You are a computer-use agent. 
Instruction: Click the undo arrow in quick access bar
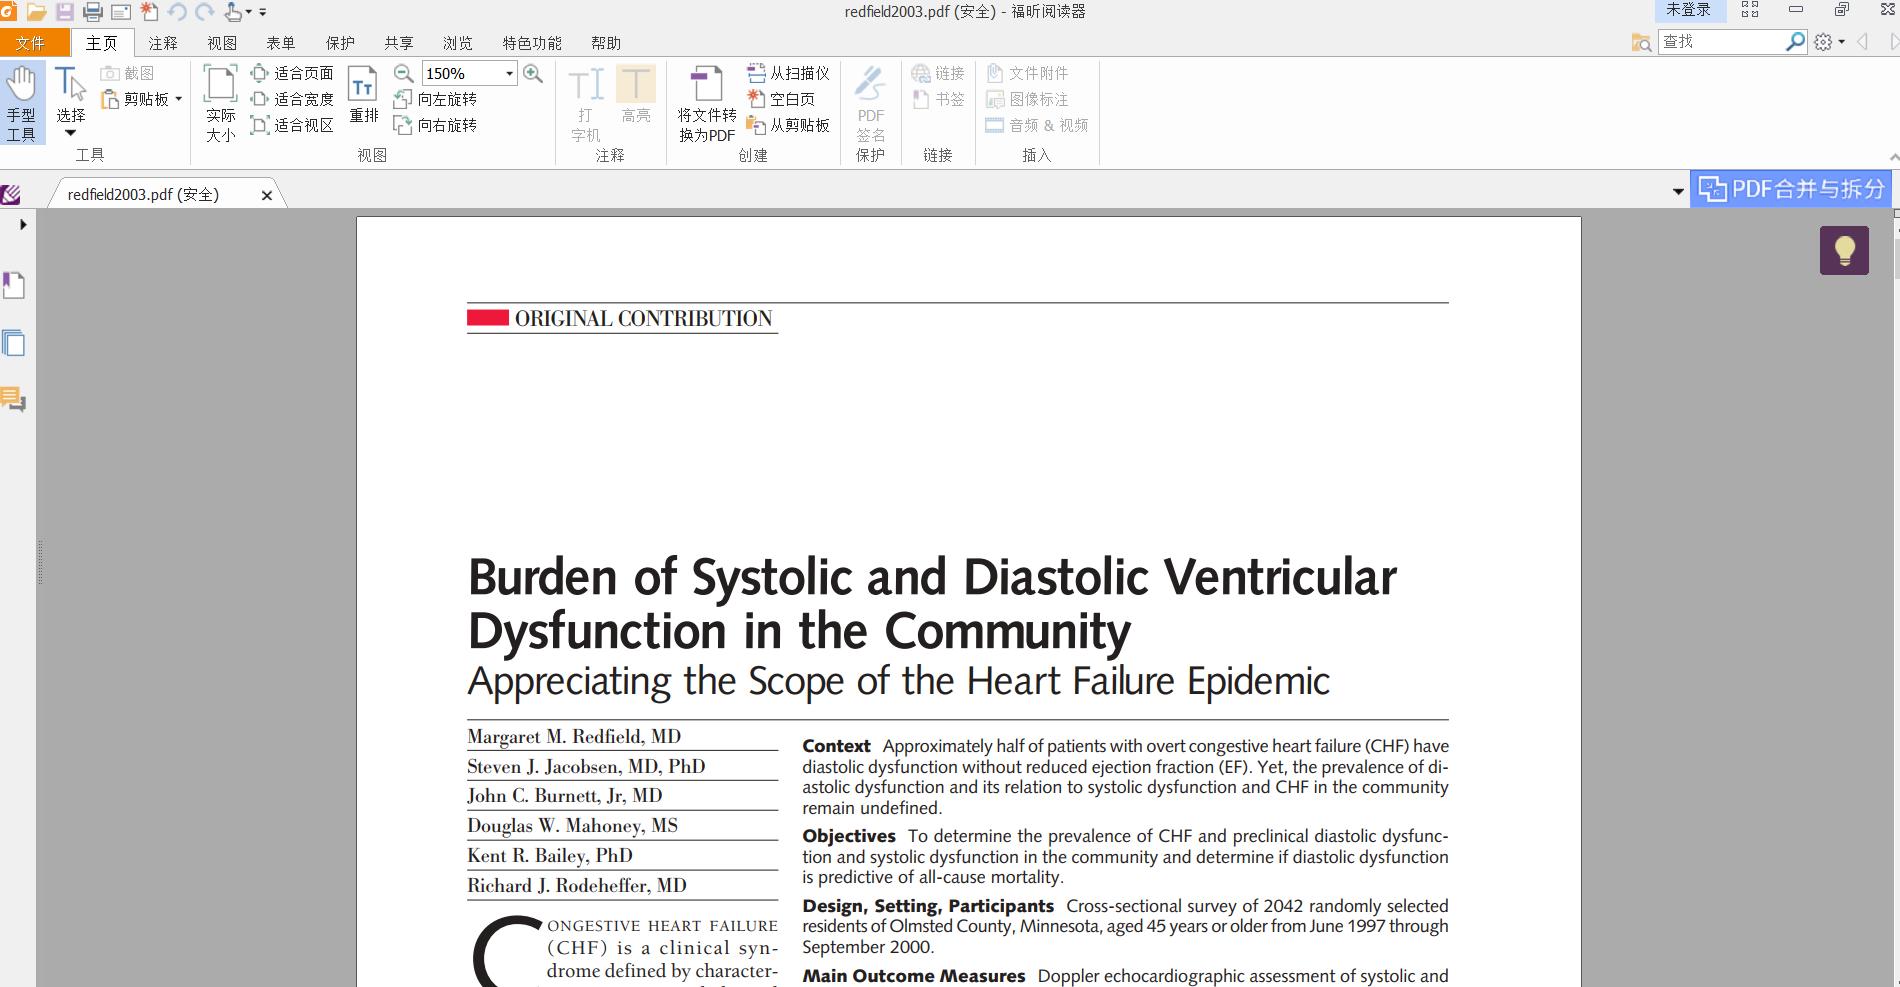(x=177, y=12)
